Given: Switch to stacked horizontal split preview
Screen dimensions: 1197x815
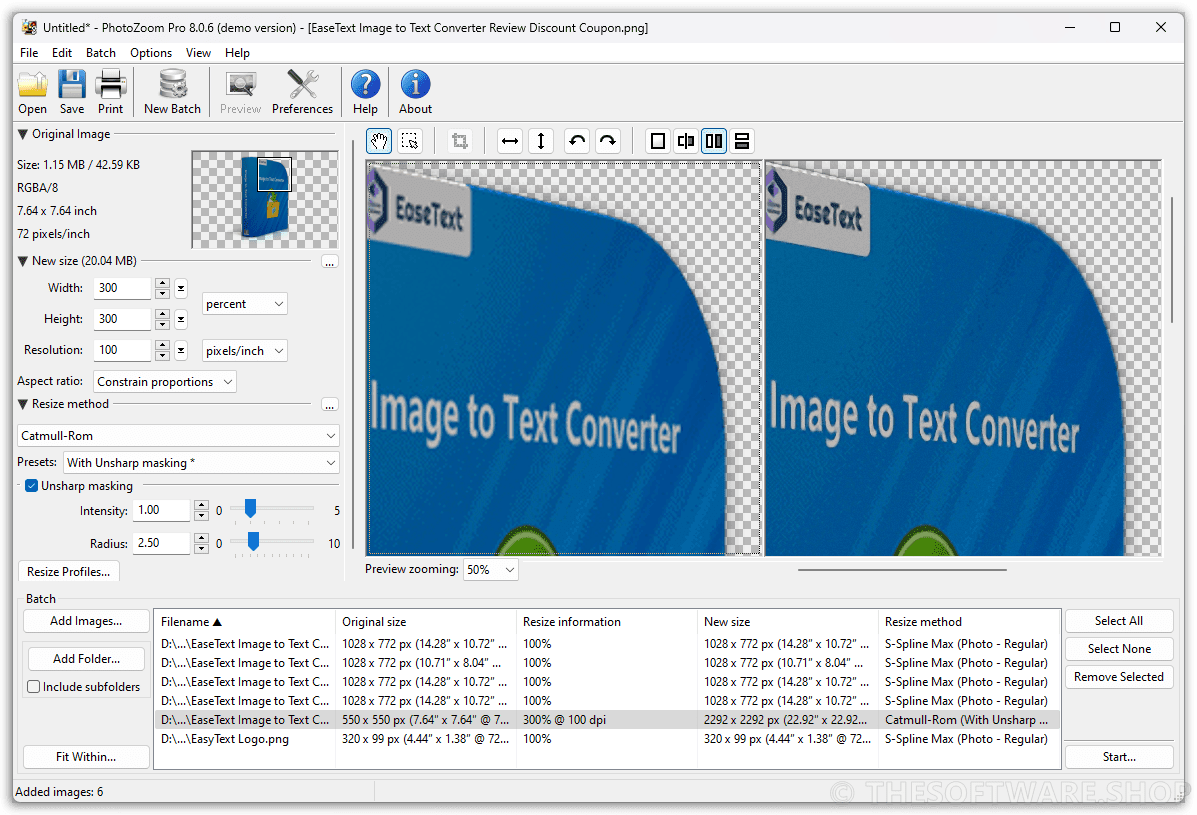Looking at the screenshot, I should point(742,141).
